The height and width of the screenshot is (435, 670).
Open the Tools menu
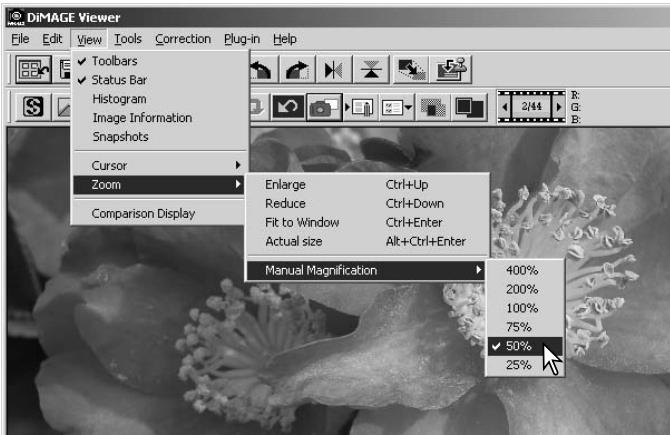[128, 39]
